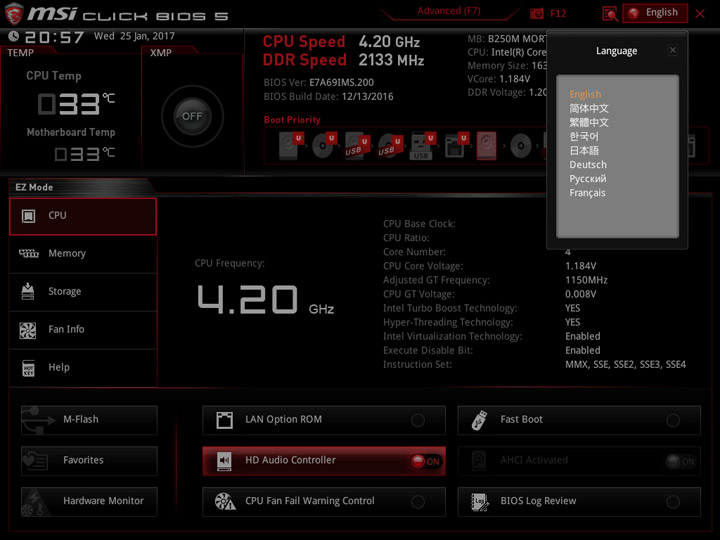Choose 日本語 in the Language list
The image size is (720, 540).
pos(584,151)
